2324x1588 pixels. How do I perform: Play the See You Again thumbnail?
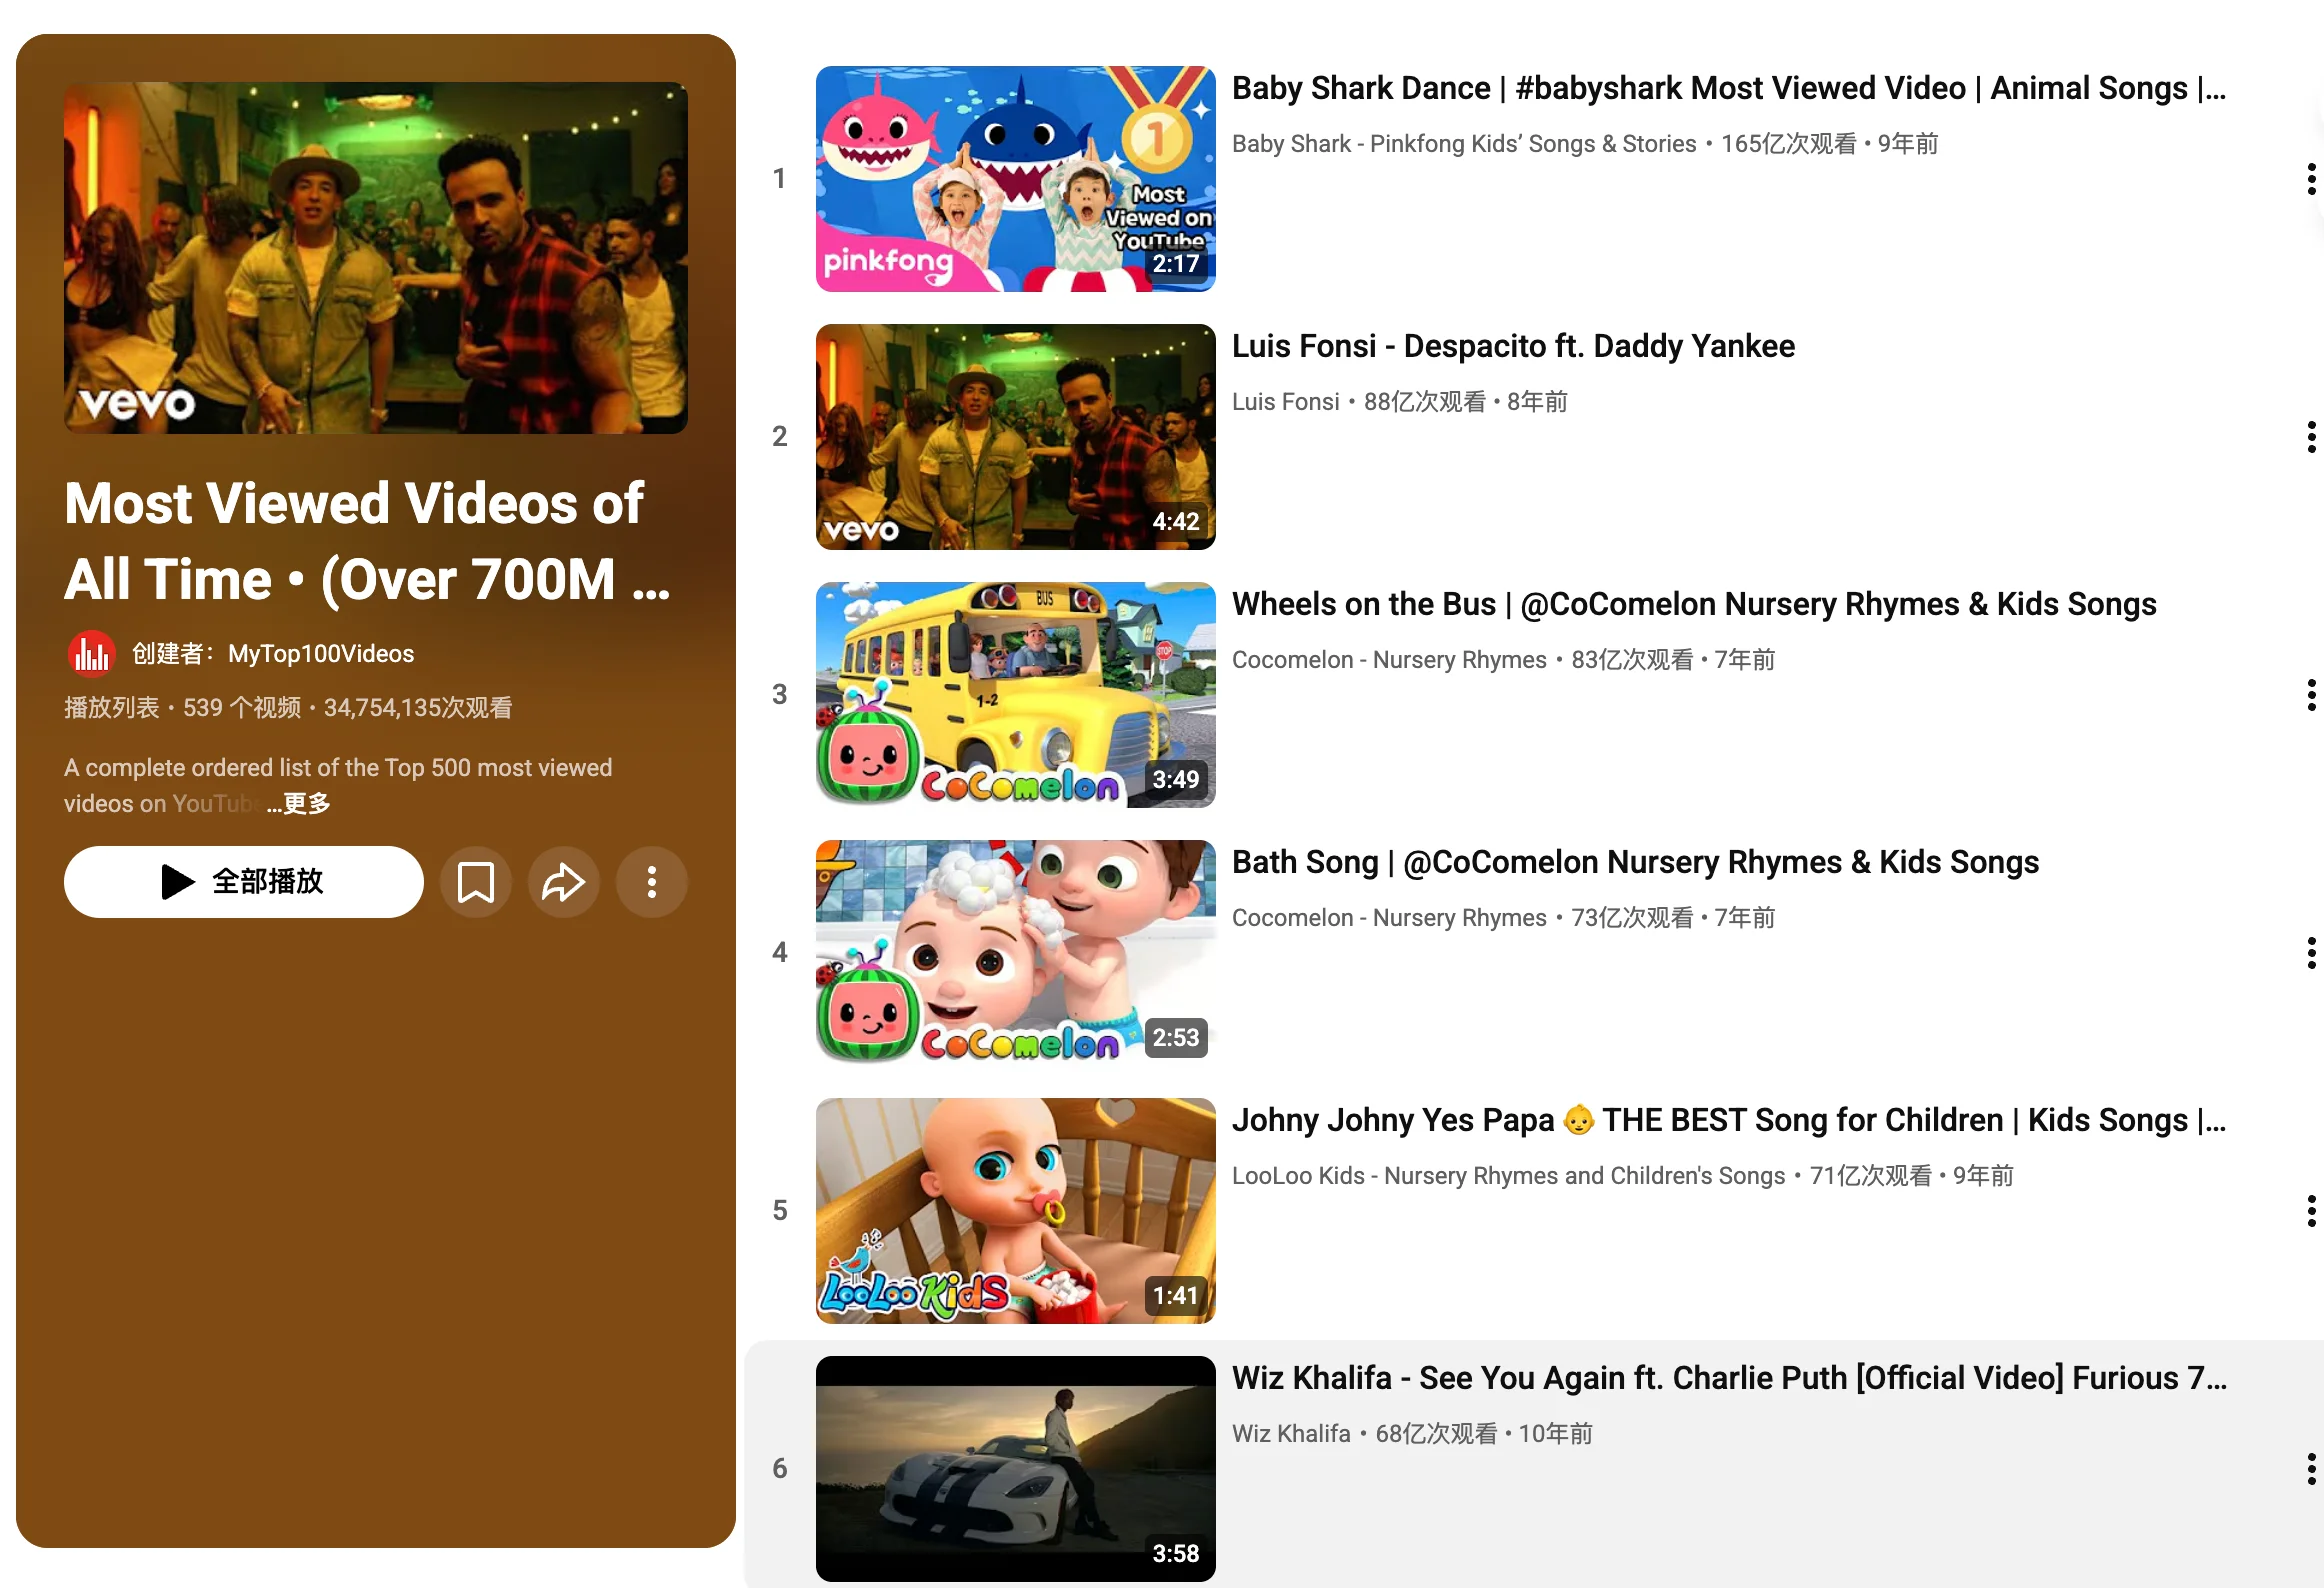pos(1016,1468)
